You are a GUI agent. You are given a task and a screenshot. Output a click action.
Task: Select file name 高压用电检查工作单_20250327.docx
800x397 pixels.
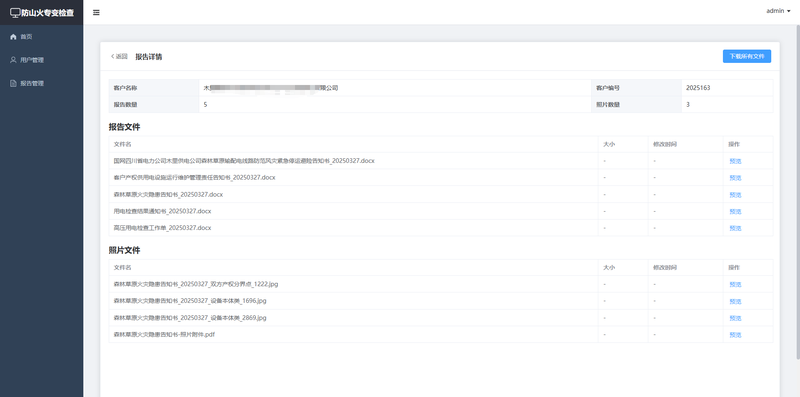[x=162, y=228]
